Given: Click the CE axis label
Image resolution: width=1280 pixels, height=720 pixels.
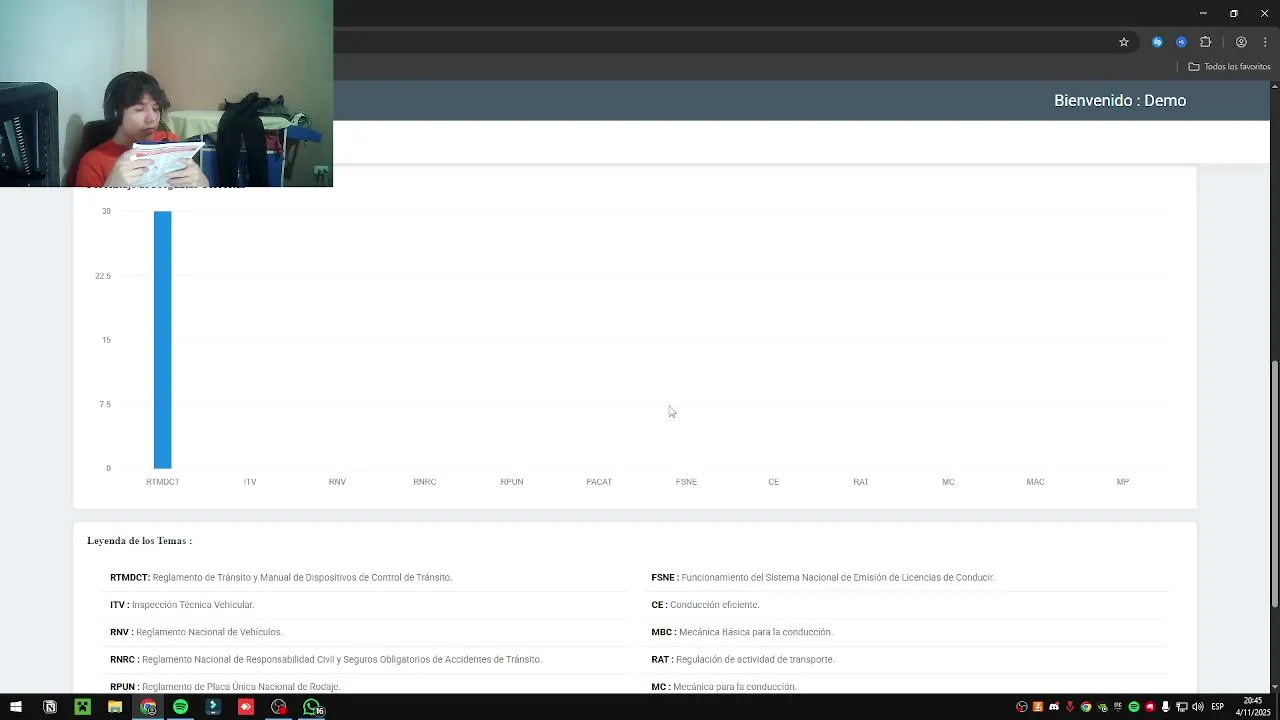Looking at the screenshot, I should point(773,482).
